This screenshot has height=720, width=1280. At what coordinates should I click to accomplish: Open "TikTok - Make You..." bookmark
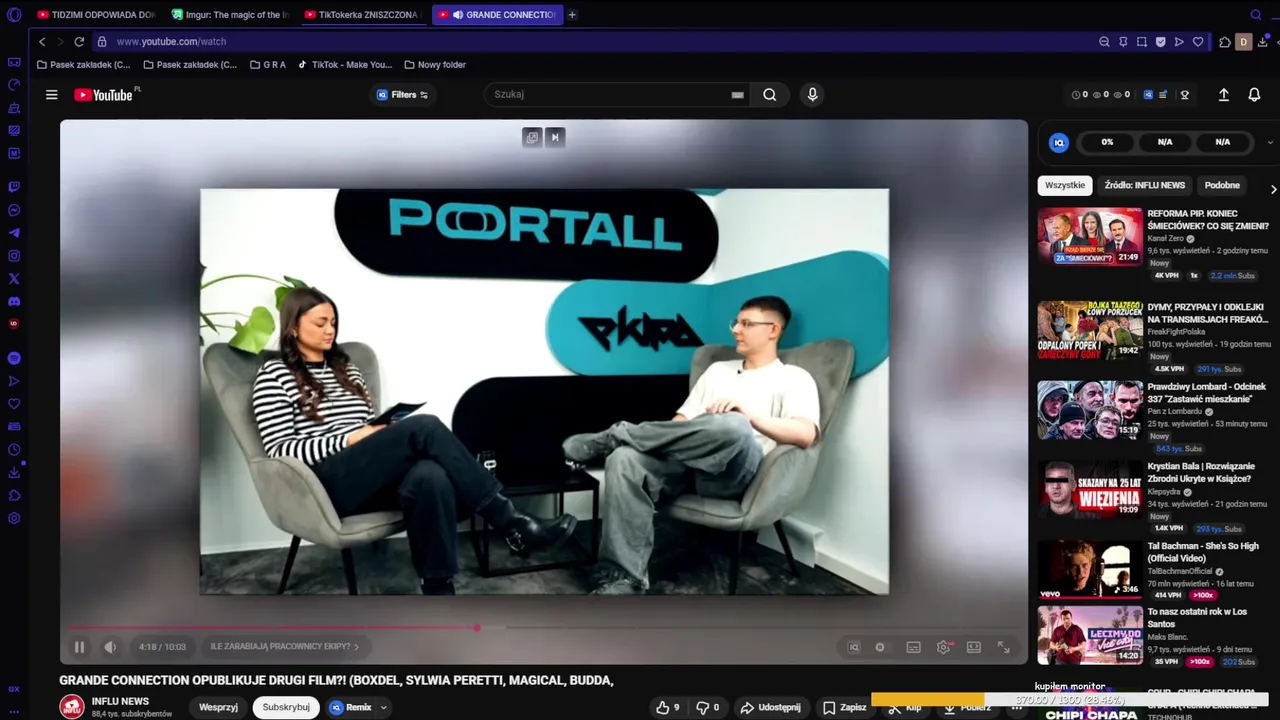pyautogui.click(x=345, y=65)
